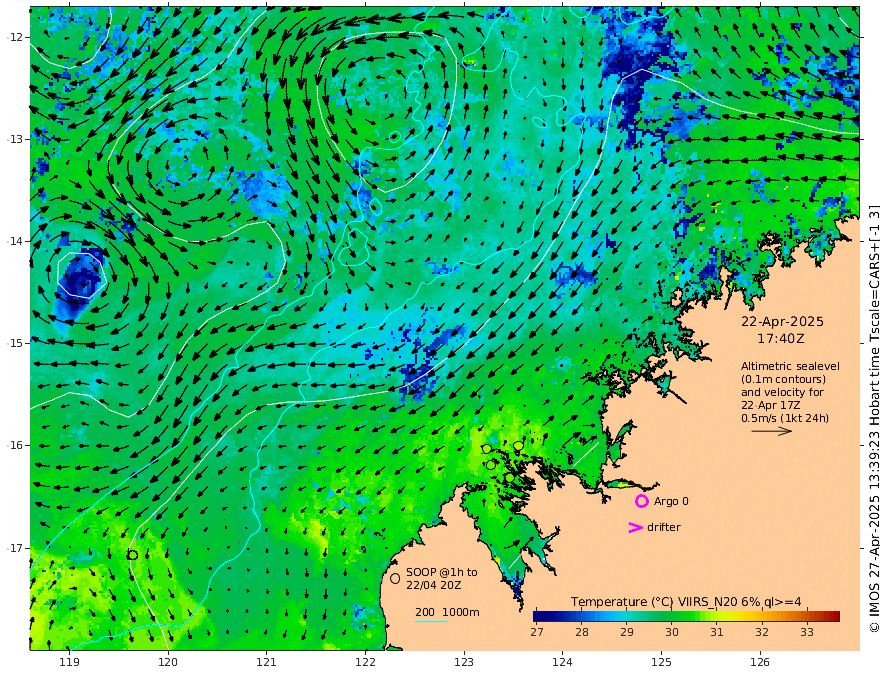Click longitude axis label 120
This screenshot has width=880, height=680.
click(x=168, y=662)
